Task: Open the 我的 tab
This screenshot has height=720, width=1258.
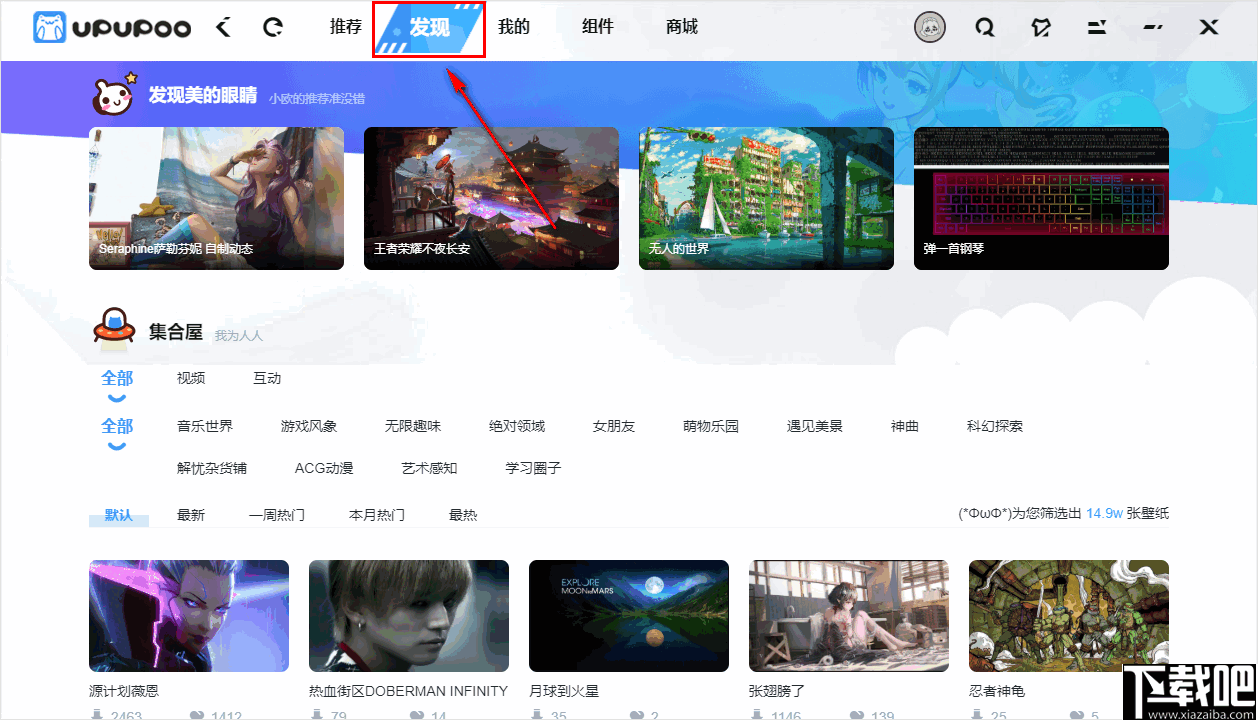Action: [514, 27]
